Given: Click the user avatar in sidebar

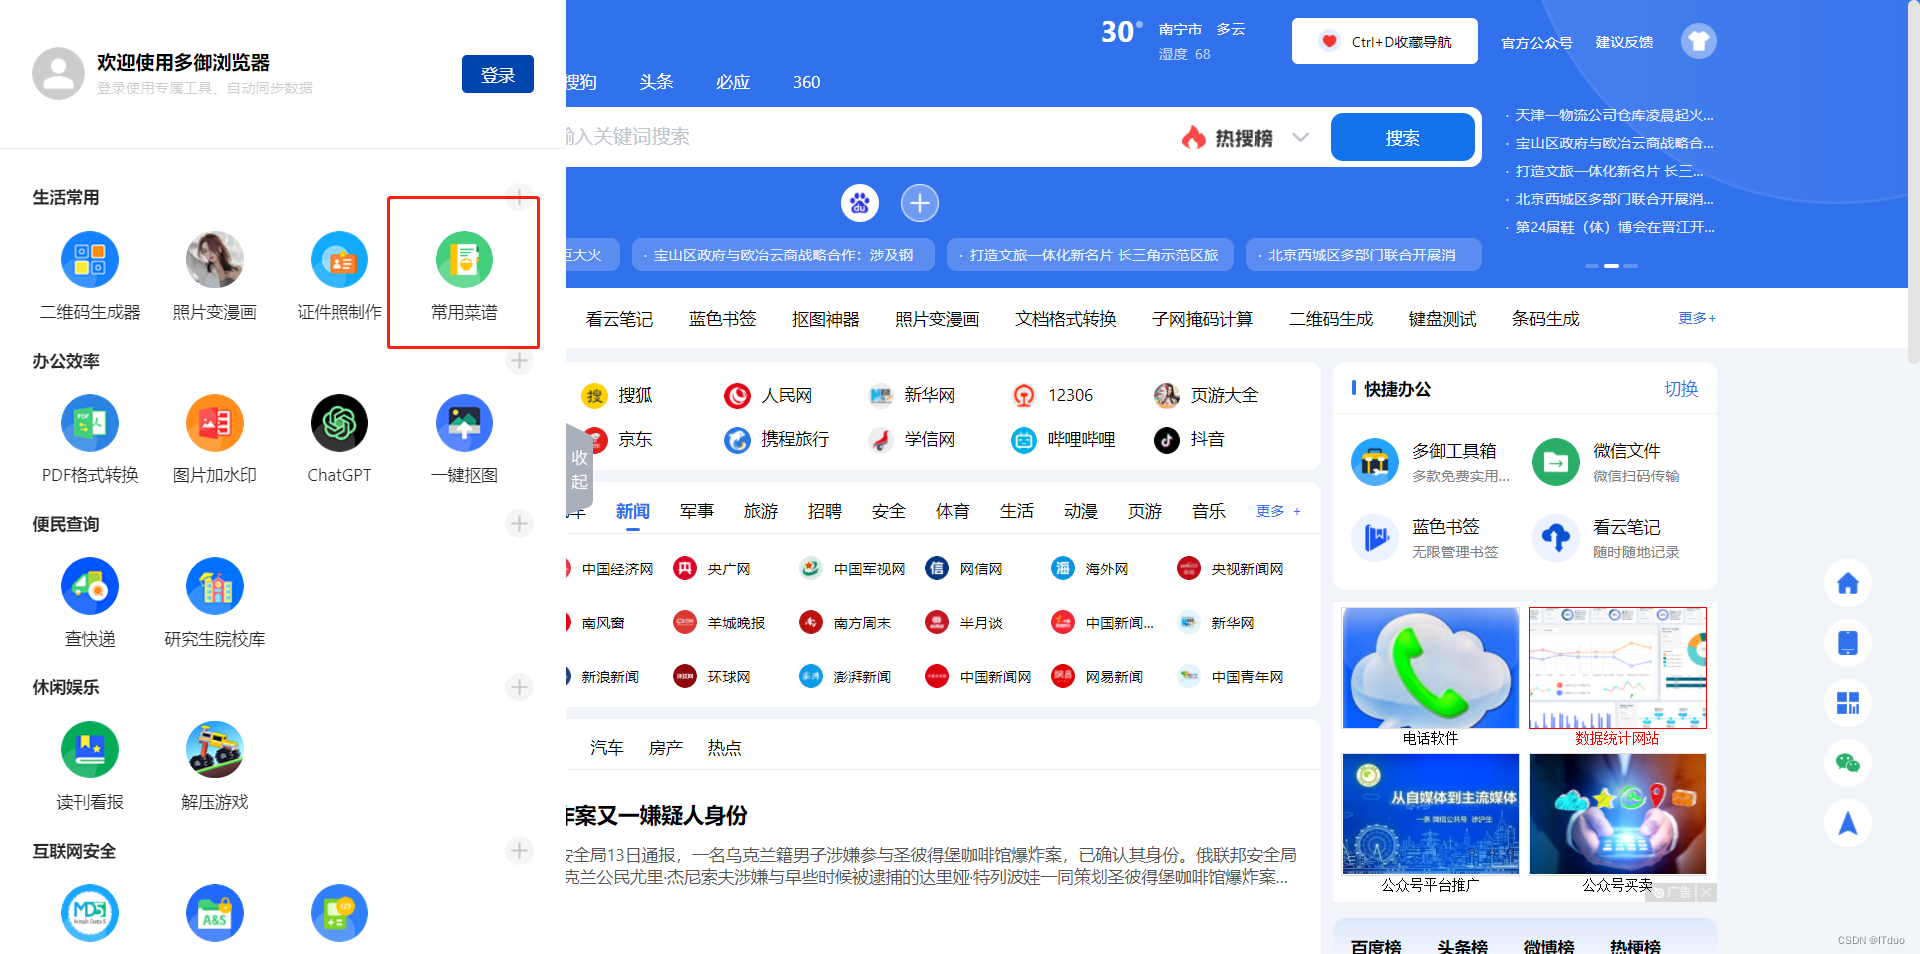Looking at the screenshot, I should pyautogui.click(x=58, y=73).
